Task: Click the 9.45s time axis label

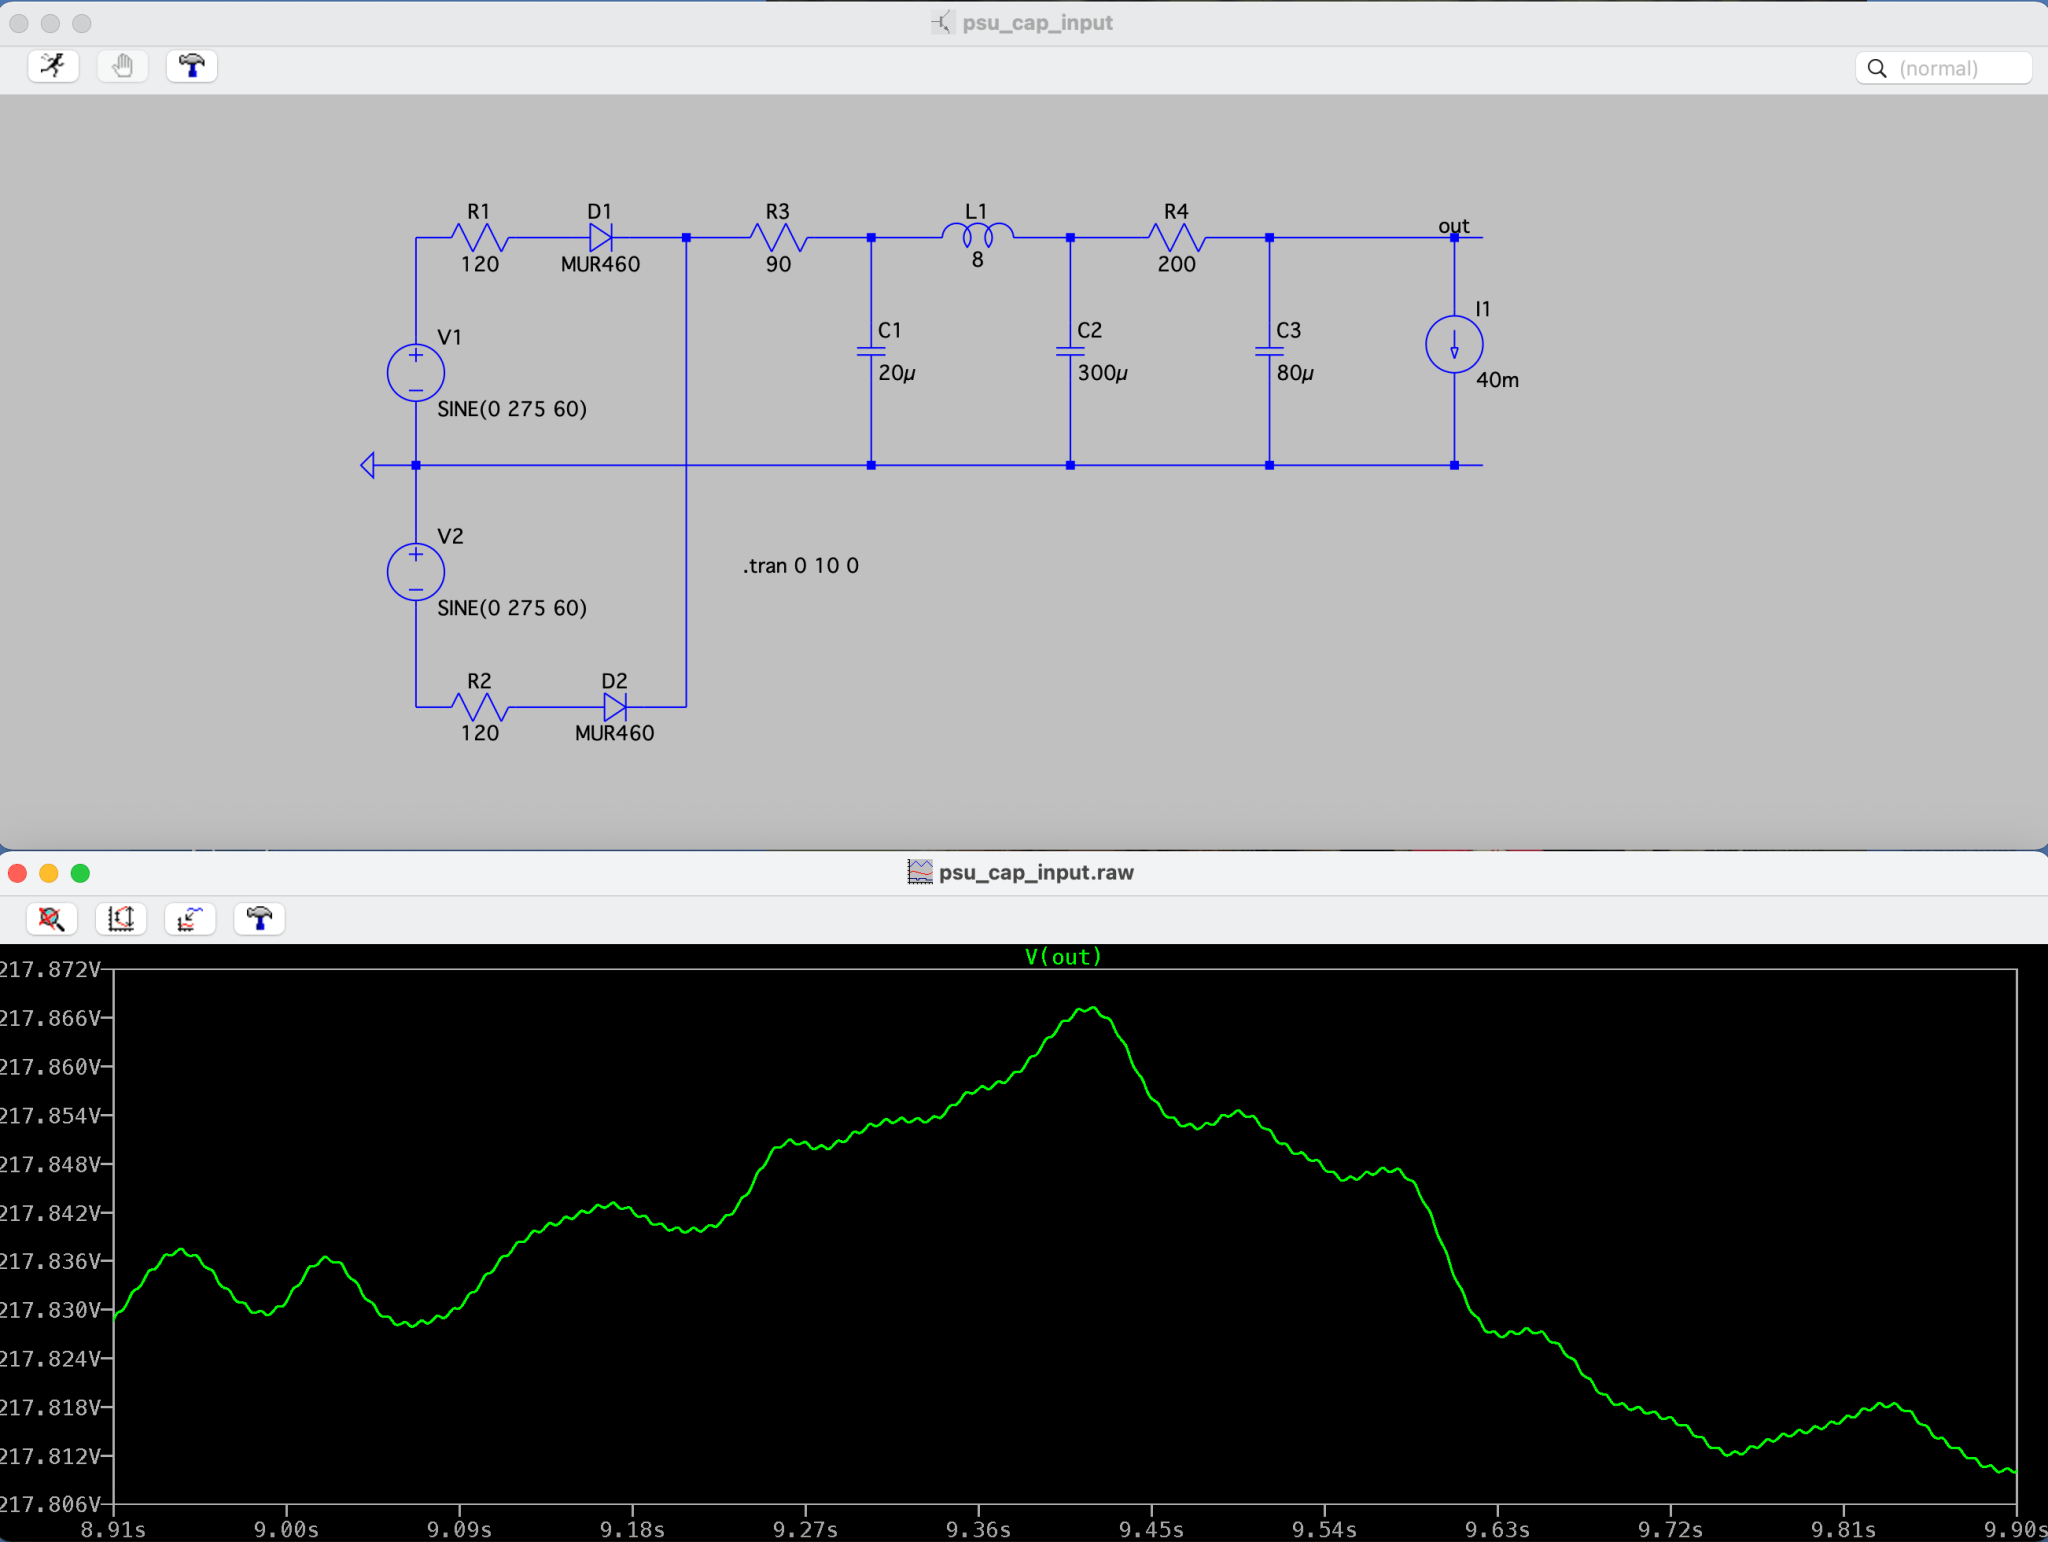Action: coord(1151,1530)
